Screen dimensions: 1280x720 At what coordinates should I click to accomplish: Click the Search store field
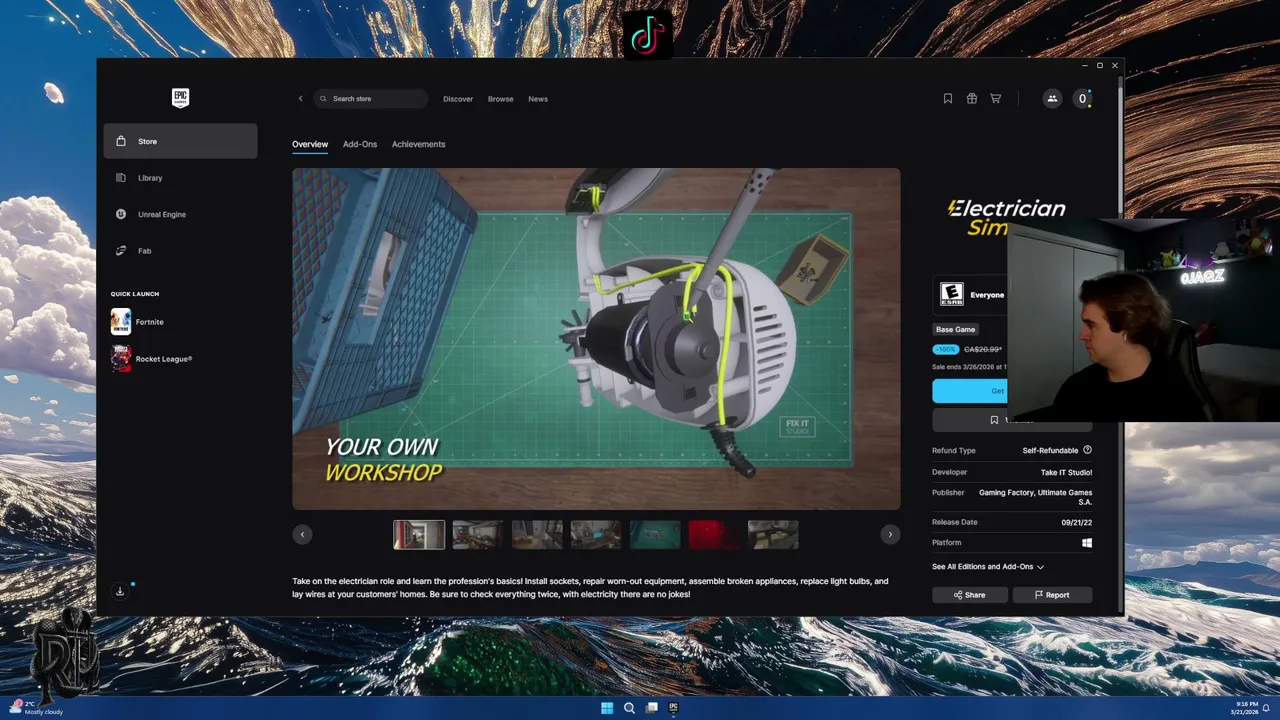(x=371, y=99)
